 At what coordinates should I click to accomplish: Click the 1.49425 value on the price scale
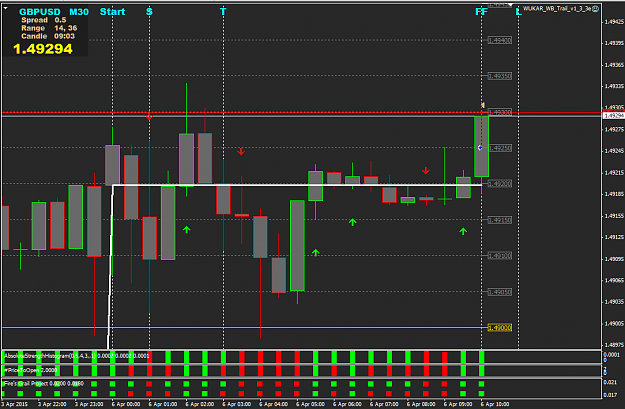[x=614, y=22]
